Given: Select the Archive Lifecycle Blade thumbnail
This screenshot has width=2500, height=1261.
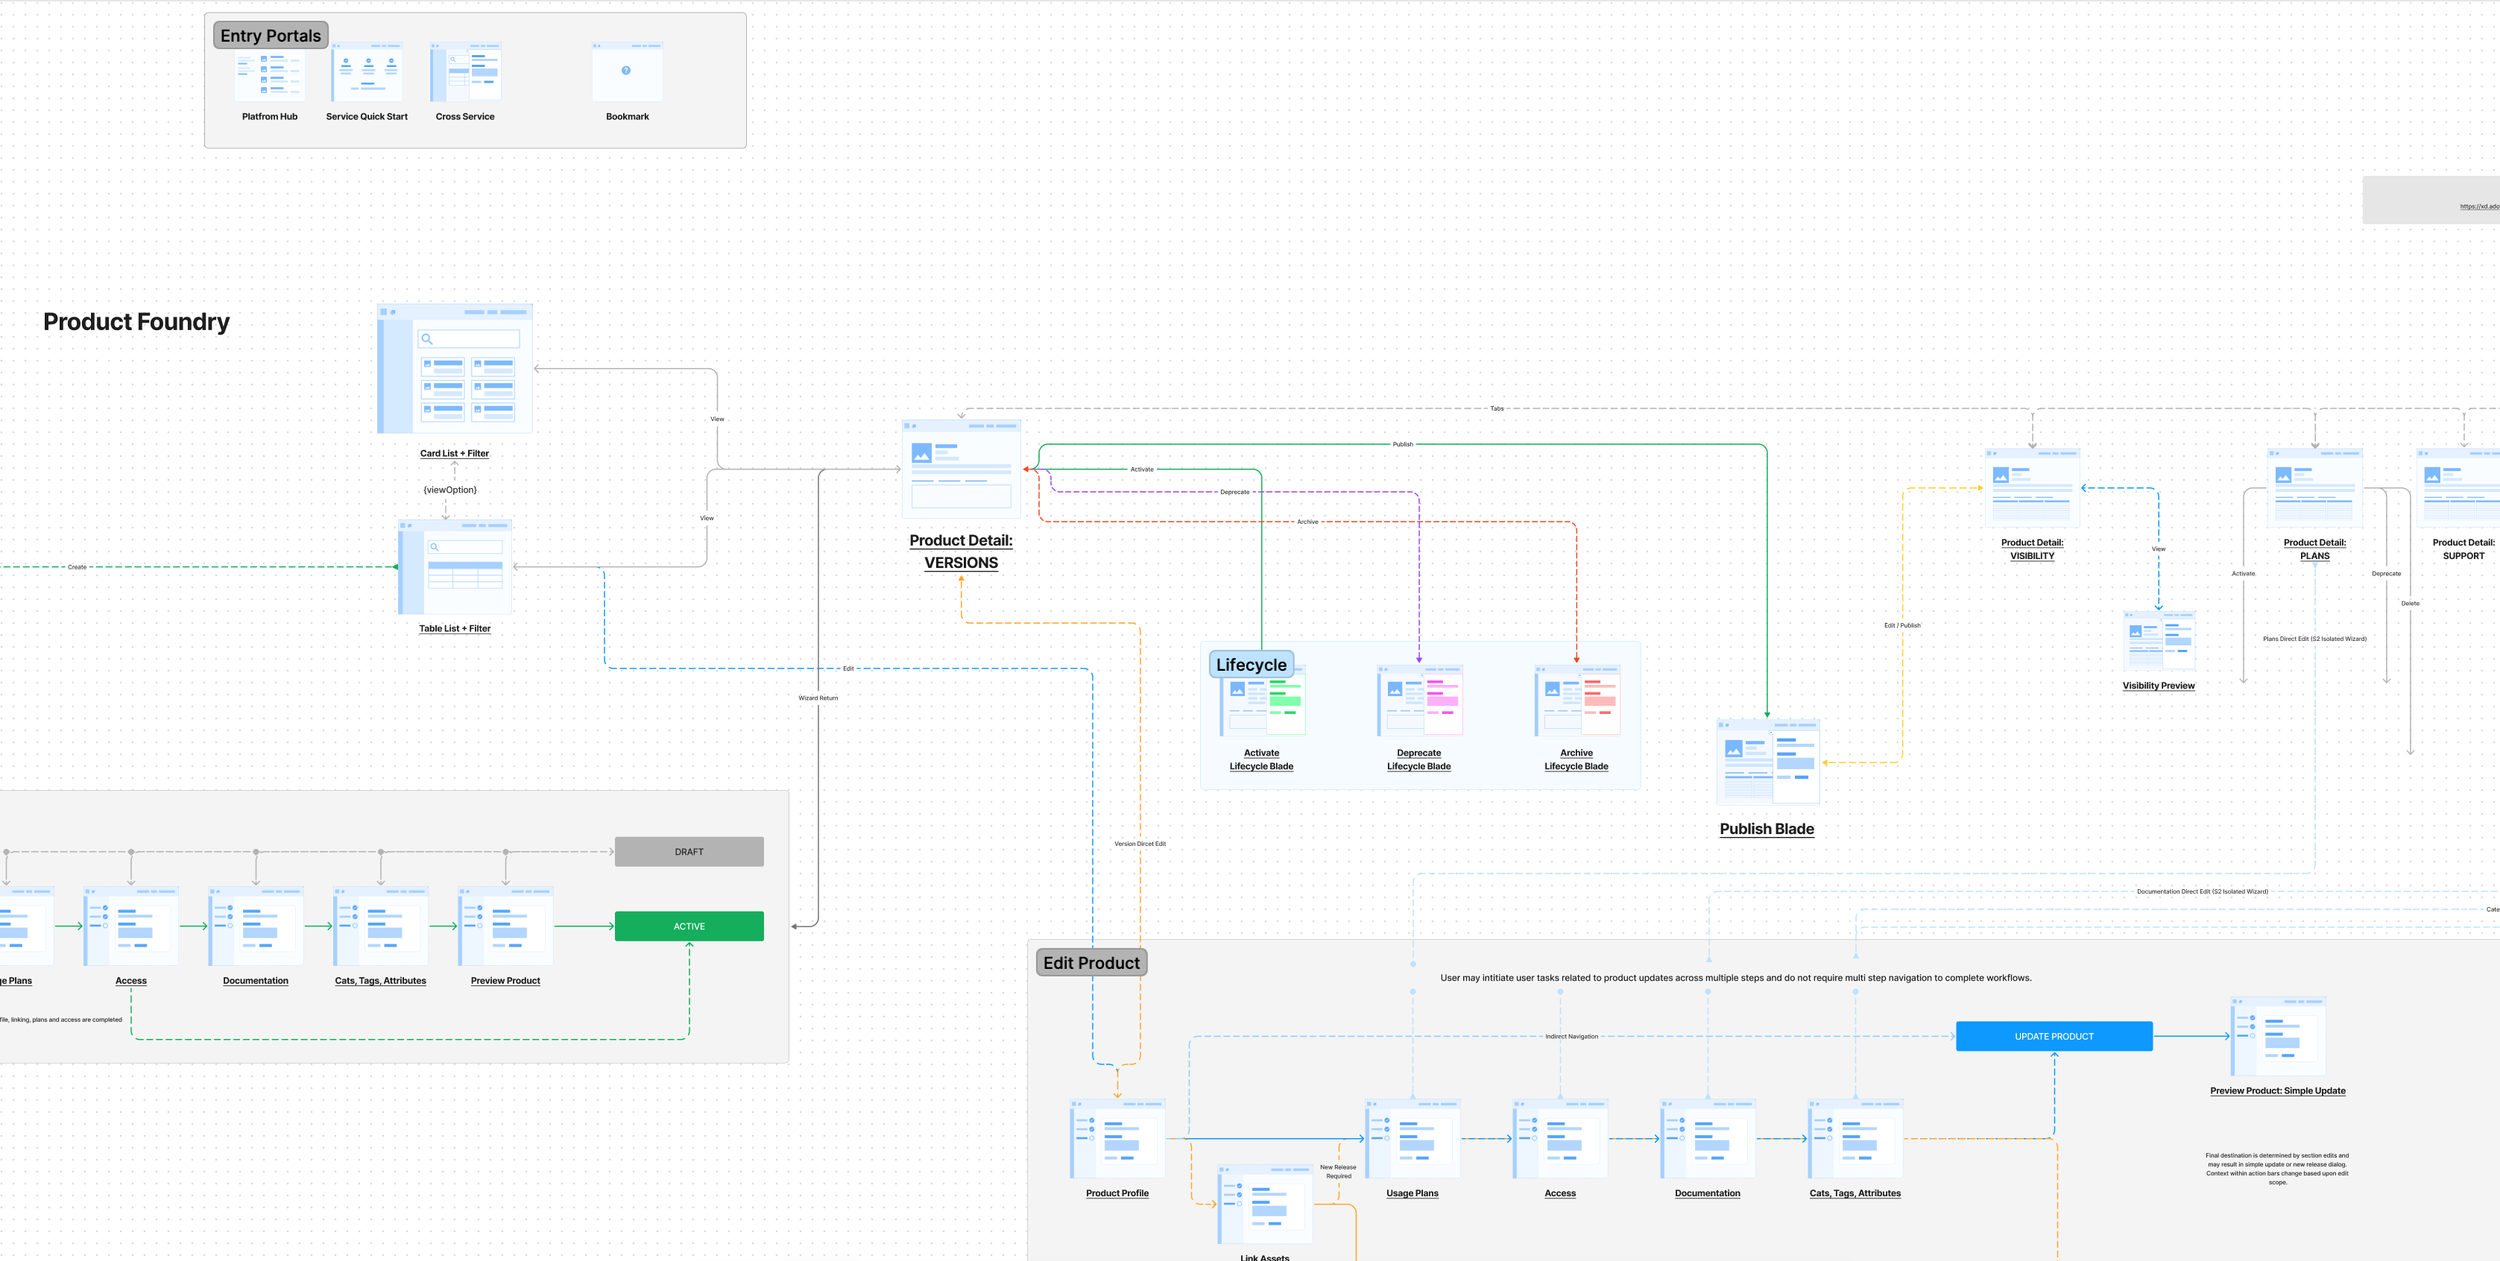Looking at the screenshot, I should click(x=1577, y=701).
